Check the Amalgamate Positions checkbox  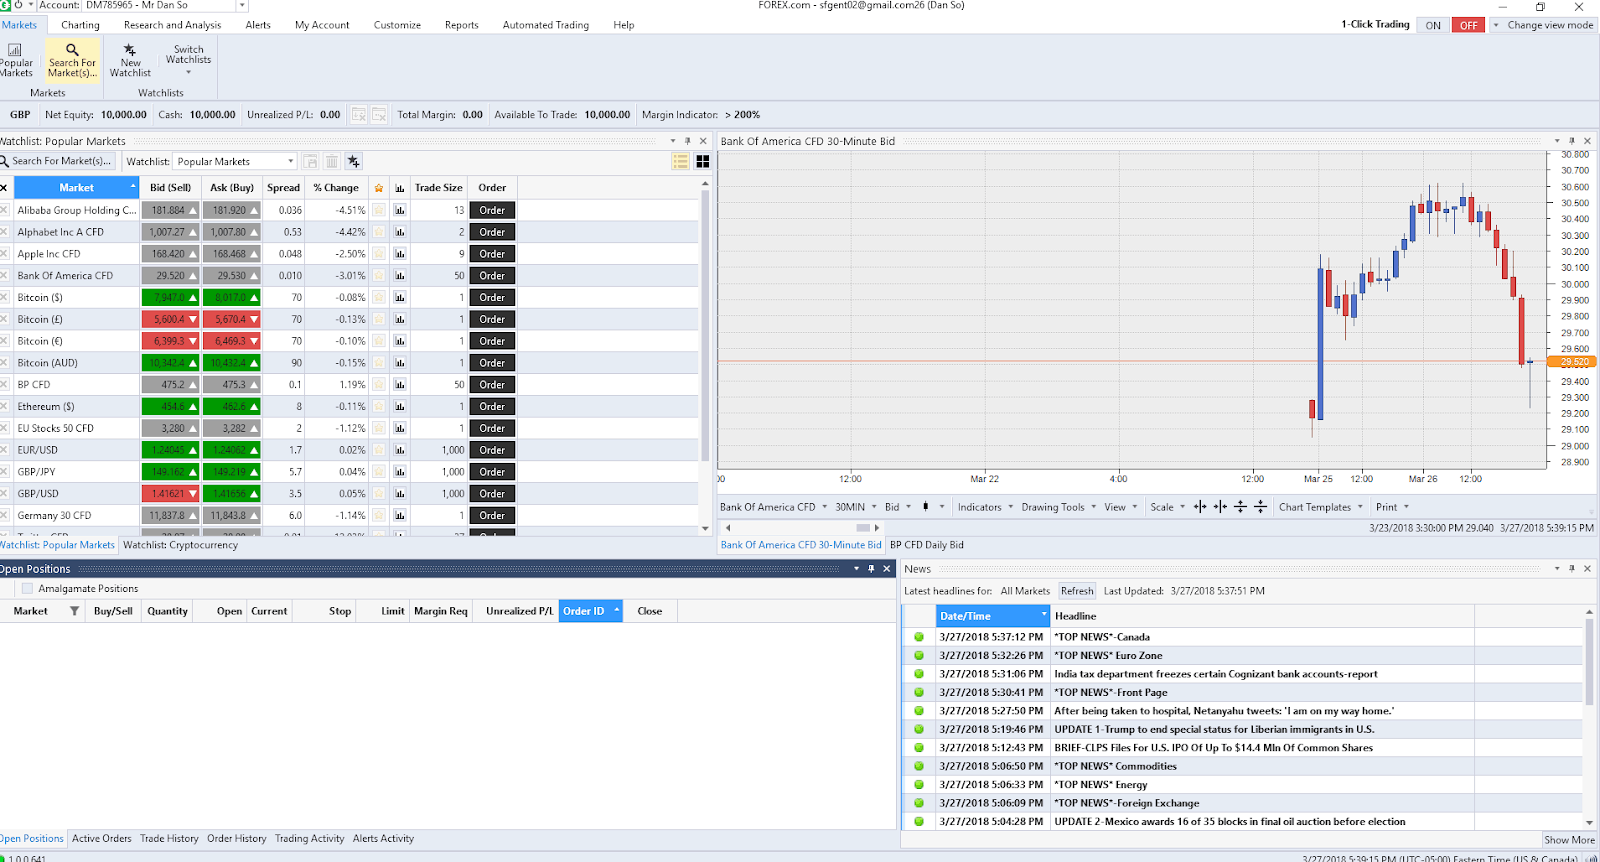pos(27,589)
